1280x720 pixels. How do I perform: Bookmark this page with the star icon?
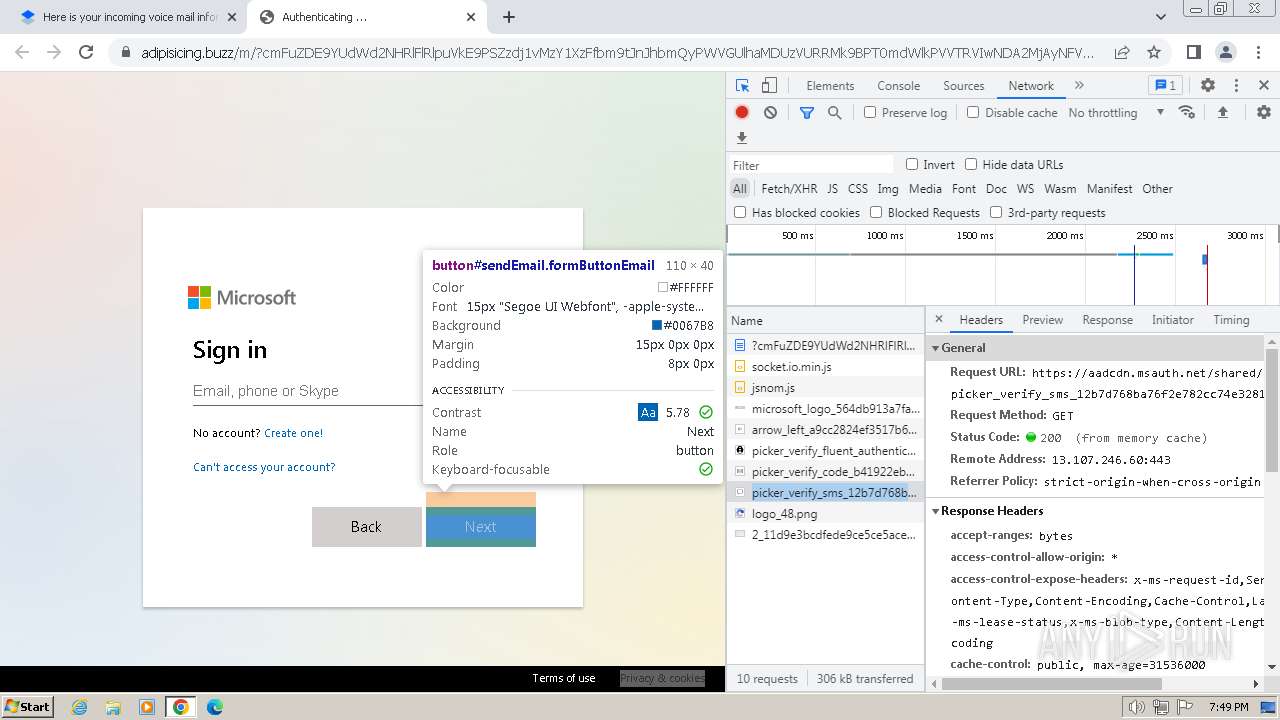1154,52
